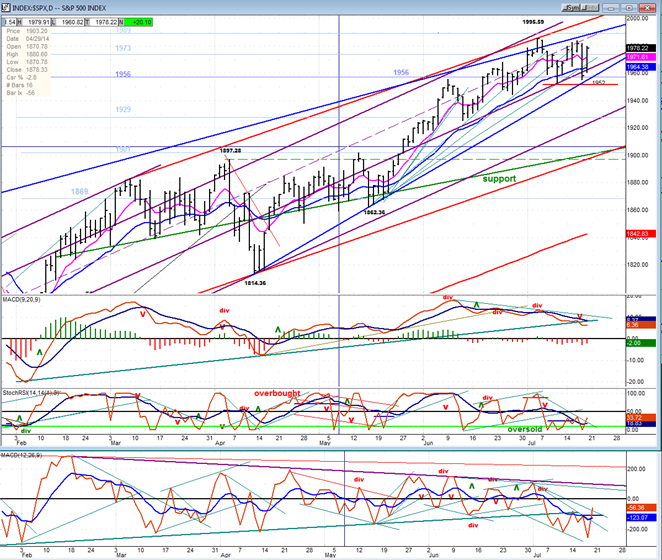Click the 1814.36 low annotation
The width and height of the screenshot is (662, 560).
coord(255,283)
